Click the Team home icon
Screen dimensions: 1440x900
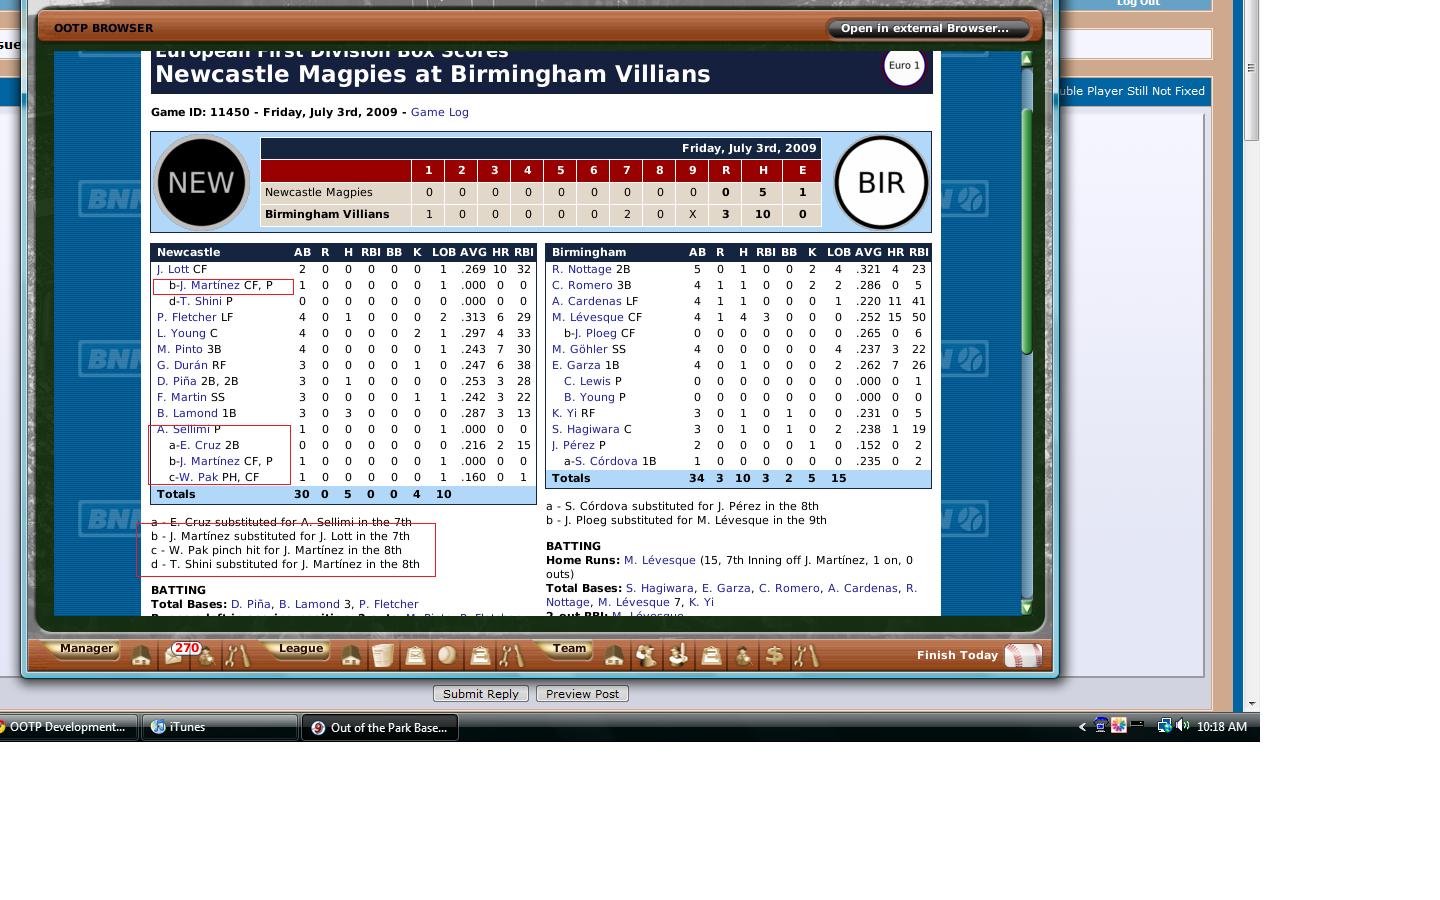(614, 656)
